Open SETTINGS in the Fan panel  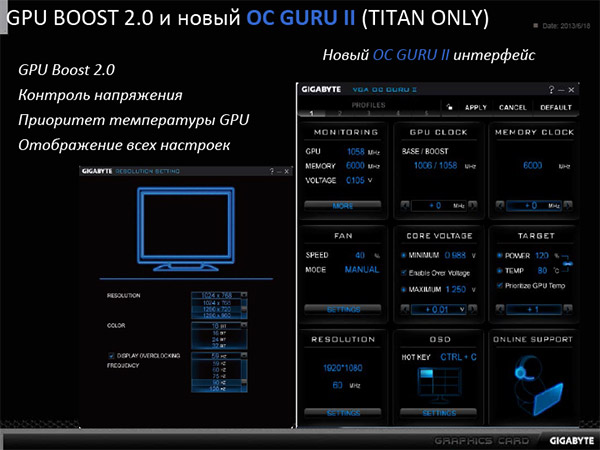click(342, 310)
